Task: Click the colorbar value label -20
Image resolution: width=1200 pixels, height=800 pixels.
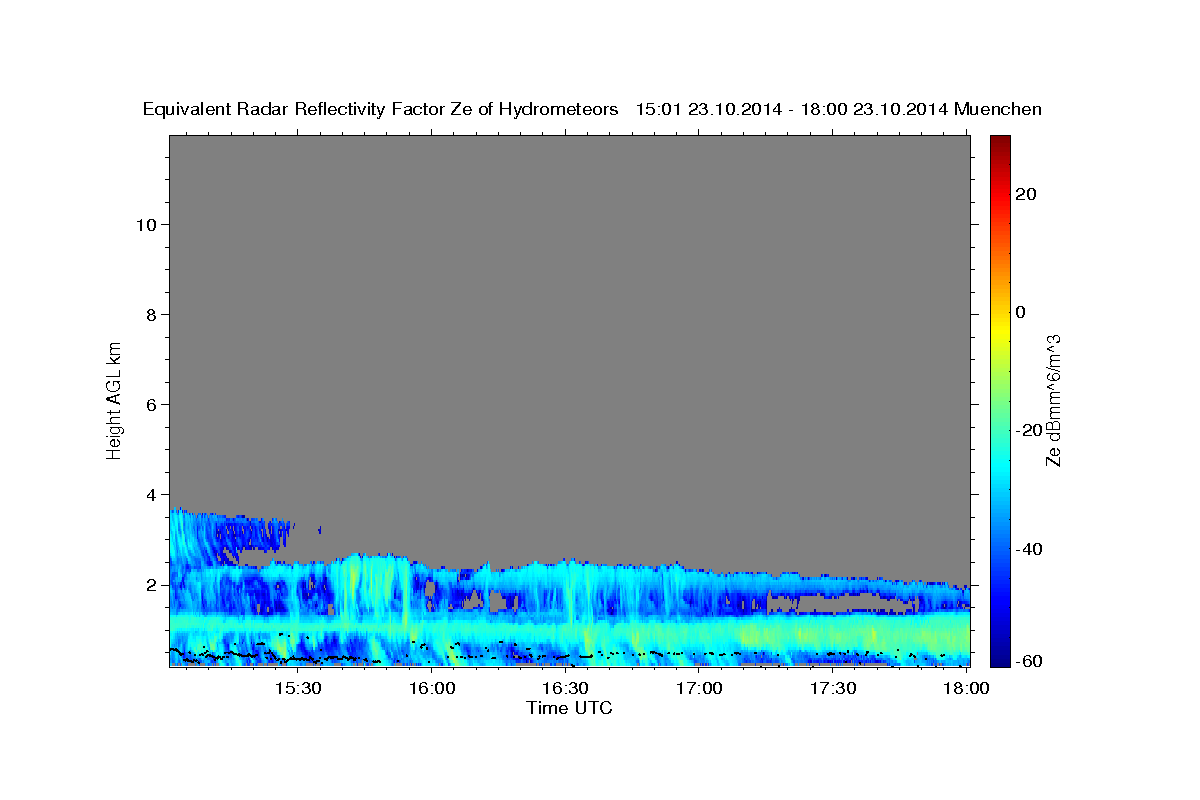Action: tap(1029, 430)
